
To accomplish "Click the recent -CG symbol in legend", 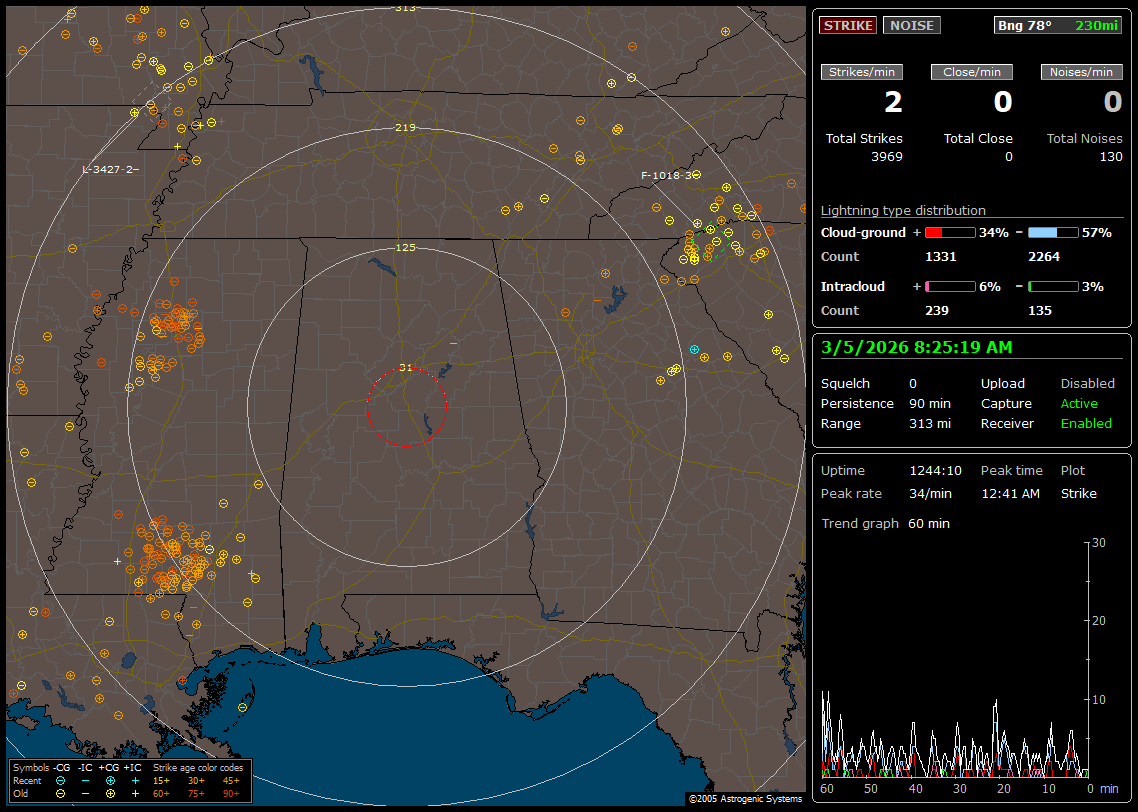I will click(x=61, y=780).
